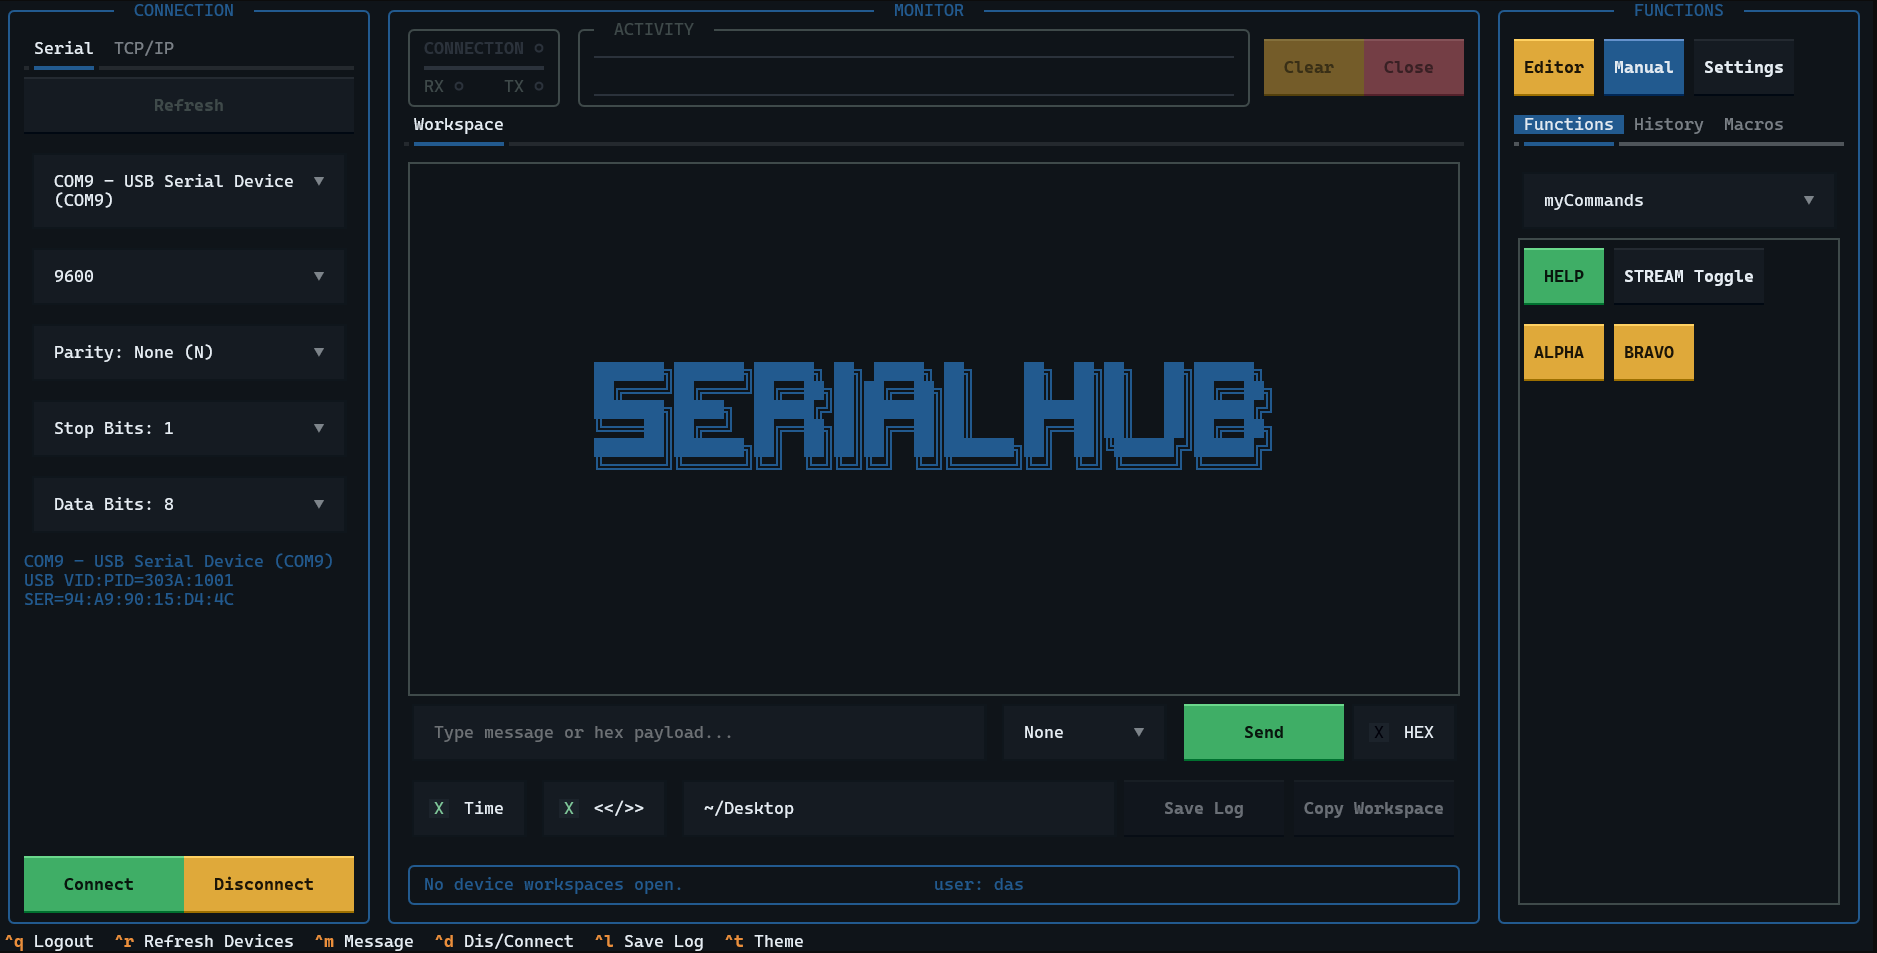Click the 'USB VID:PID=303A:1001' text
Viewport: 1877px width, 953px height.
129,580
